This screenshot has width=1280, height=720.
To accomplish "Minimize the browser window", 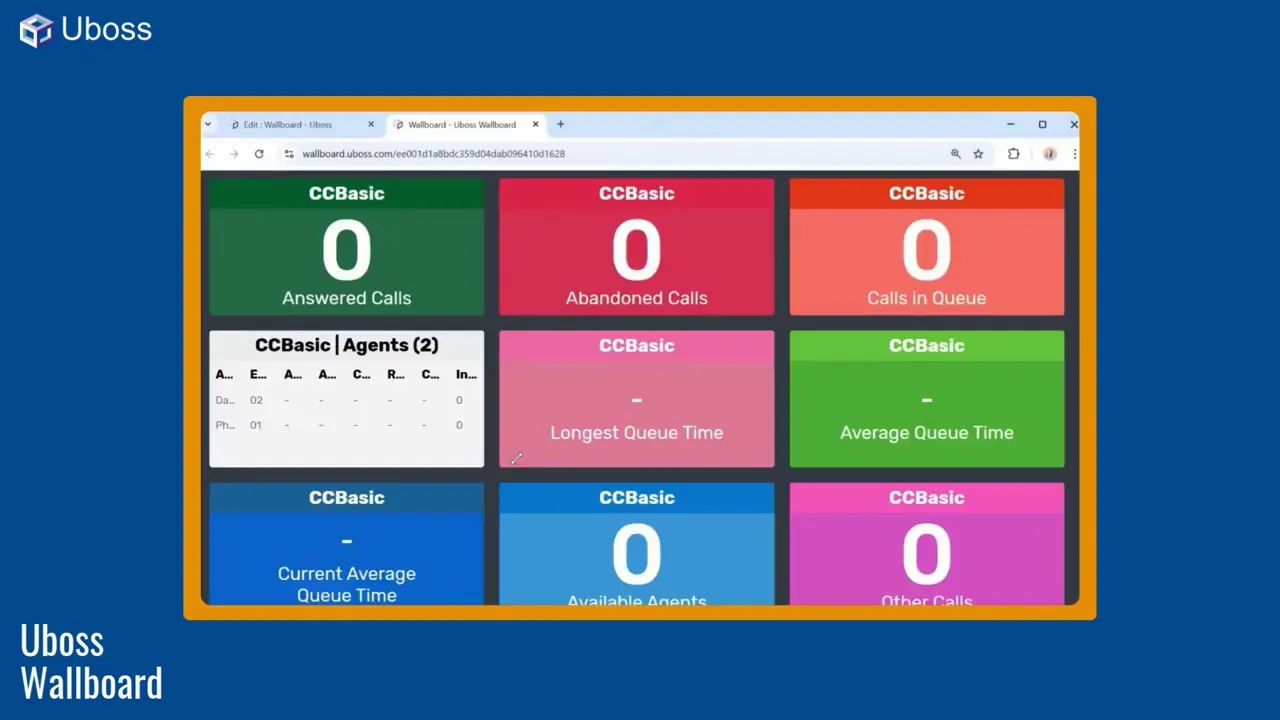I will 1010,124.
